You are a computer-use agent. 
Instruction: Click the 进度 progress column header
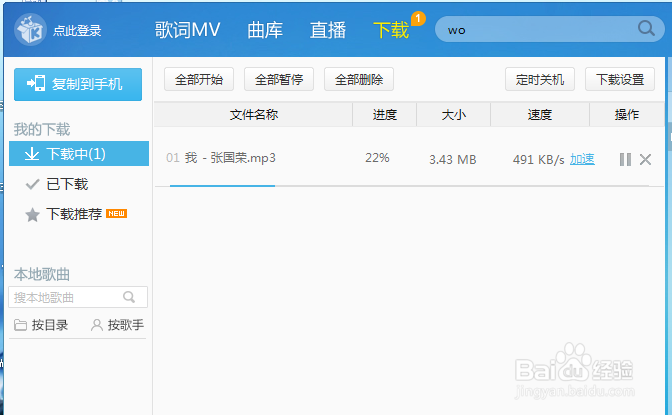click(x=384, y=114)
